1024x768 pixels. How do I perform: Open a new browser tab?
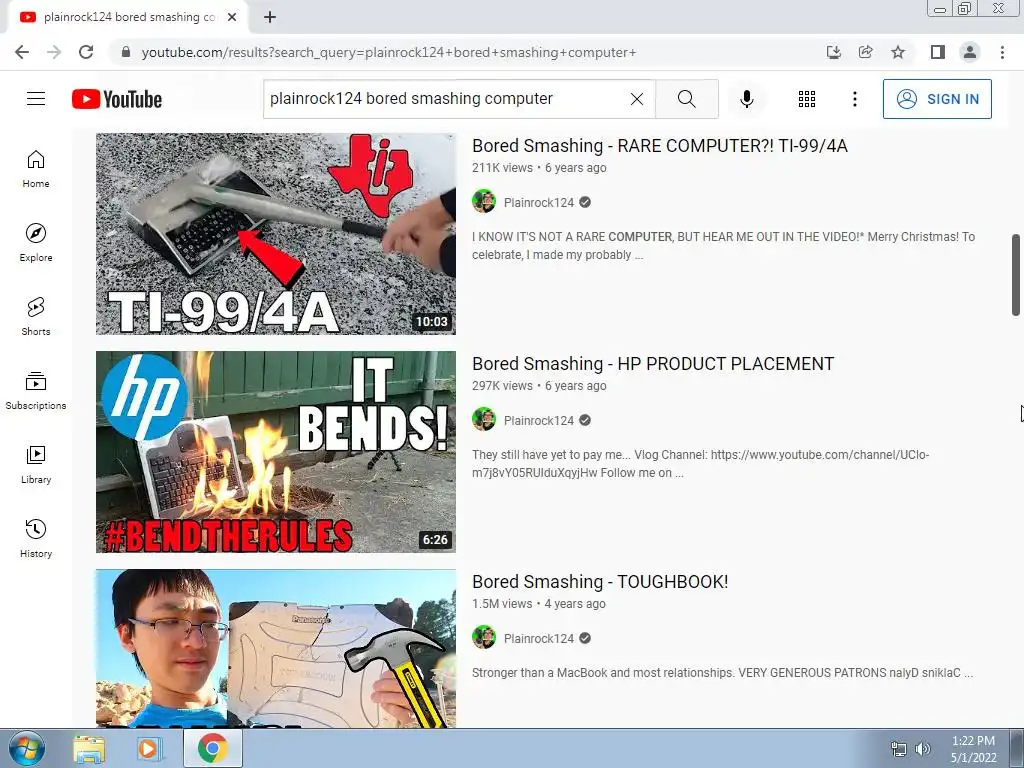click(270, 17)
